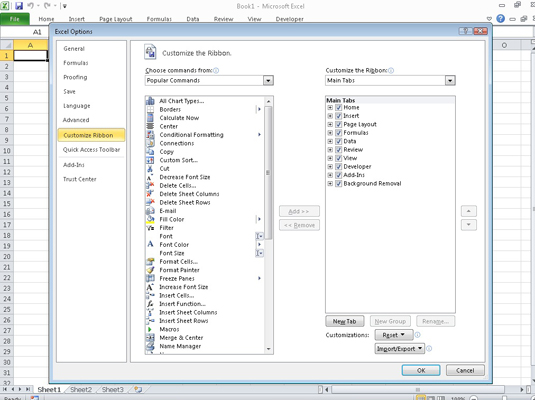The image size is (535, 400).
Task: Switch to Sheet2 worksheet tab
Action: (x=81, y=389)
